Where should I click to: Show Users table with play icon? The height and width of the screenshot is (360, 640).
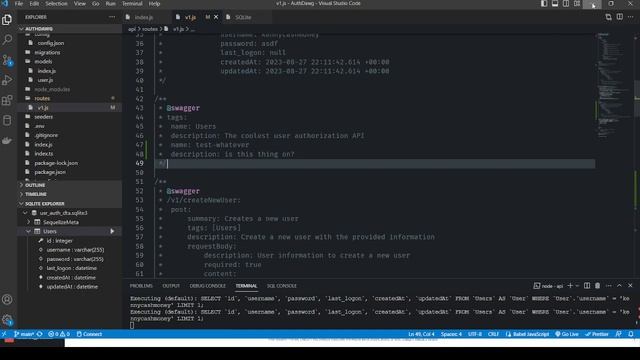click(x=112, y=231)
